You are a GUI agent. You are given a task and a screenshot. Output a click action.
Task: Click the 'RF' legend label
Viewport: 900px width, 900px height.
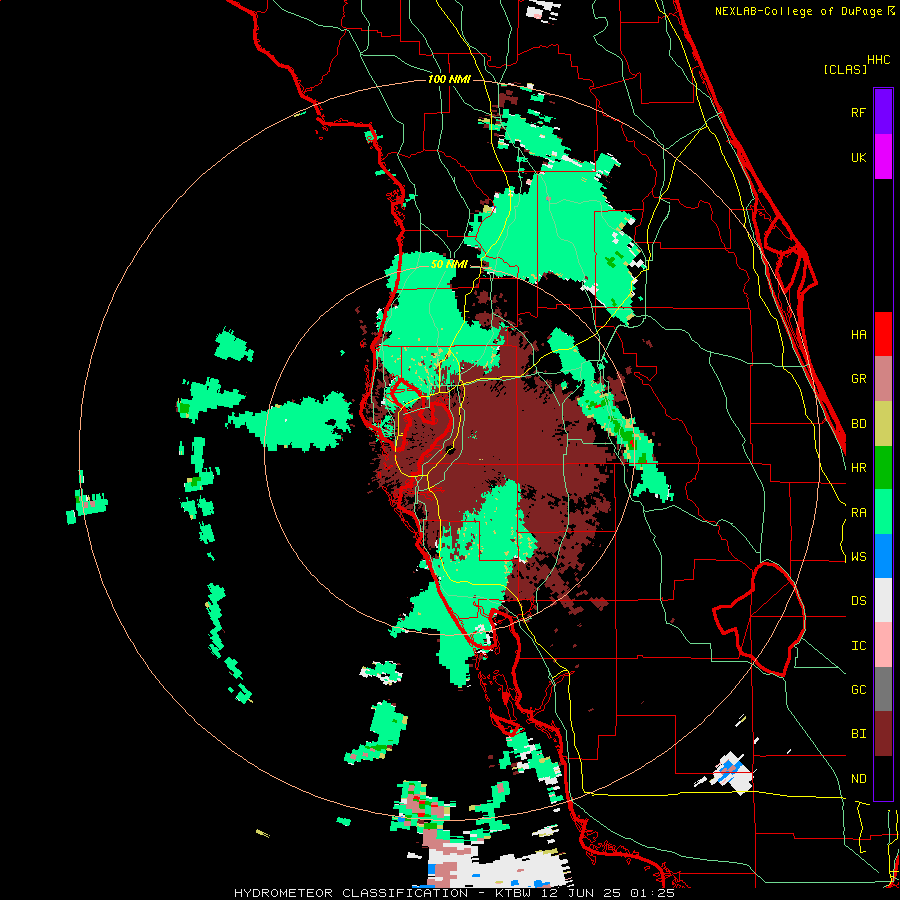[x=858, y=112]
